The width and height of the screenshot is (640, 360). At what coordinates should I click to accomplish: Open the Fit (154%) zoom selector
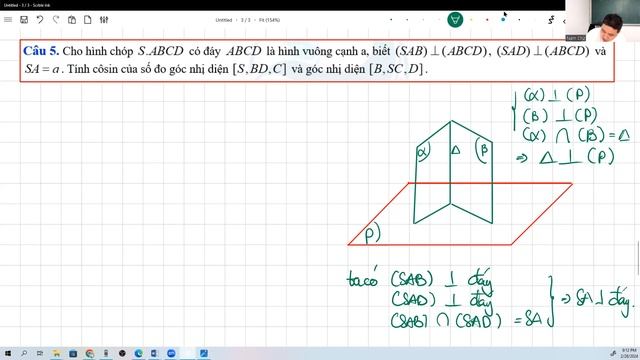click(269, 20)
